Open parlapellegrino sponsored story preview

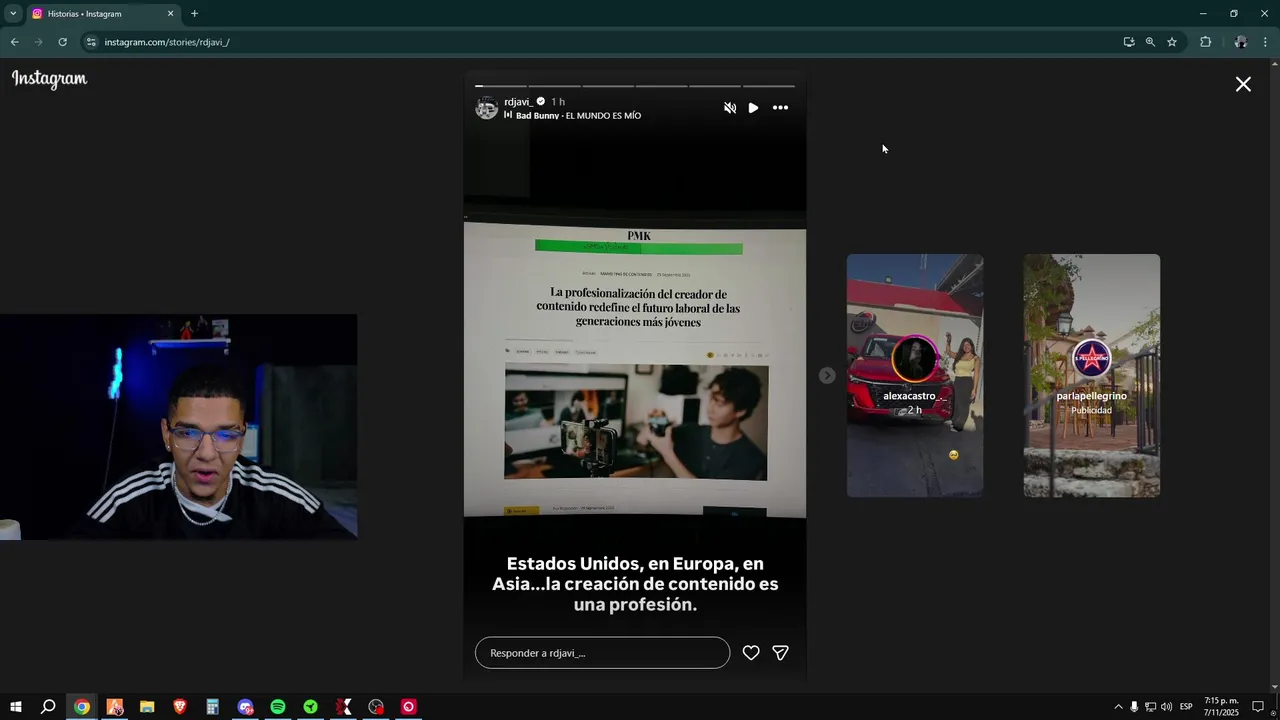coord(1091,375)
